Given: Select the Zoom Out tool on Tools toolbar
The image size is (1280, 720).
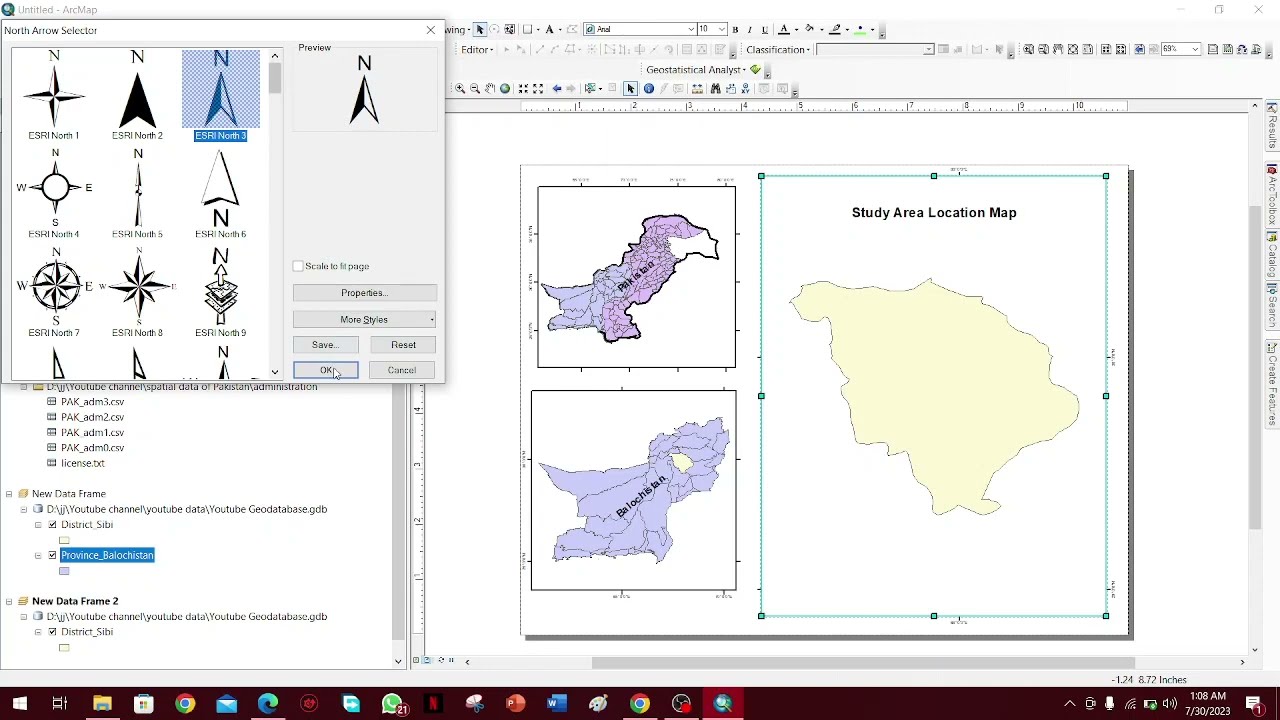Looking at the screenshot, I should pos(475,89).
